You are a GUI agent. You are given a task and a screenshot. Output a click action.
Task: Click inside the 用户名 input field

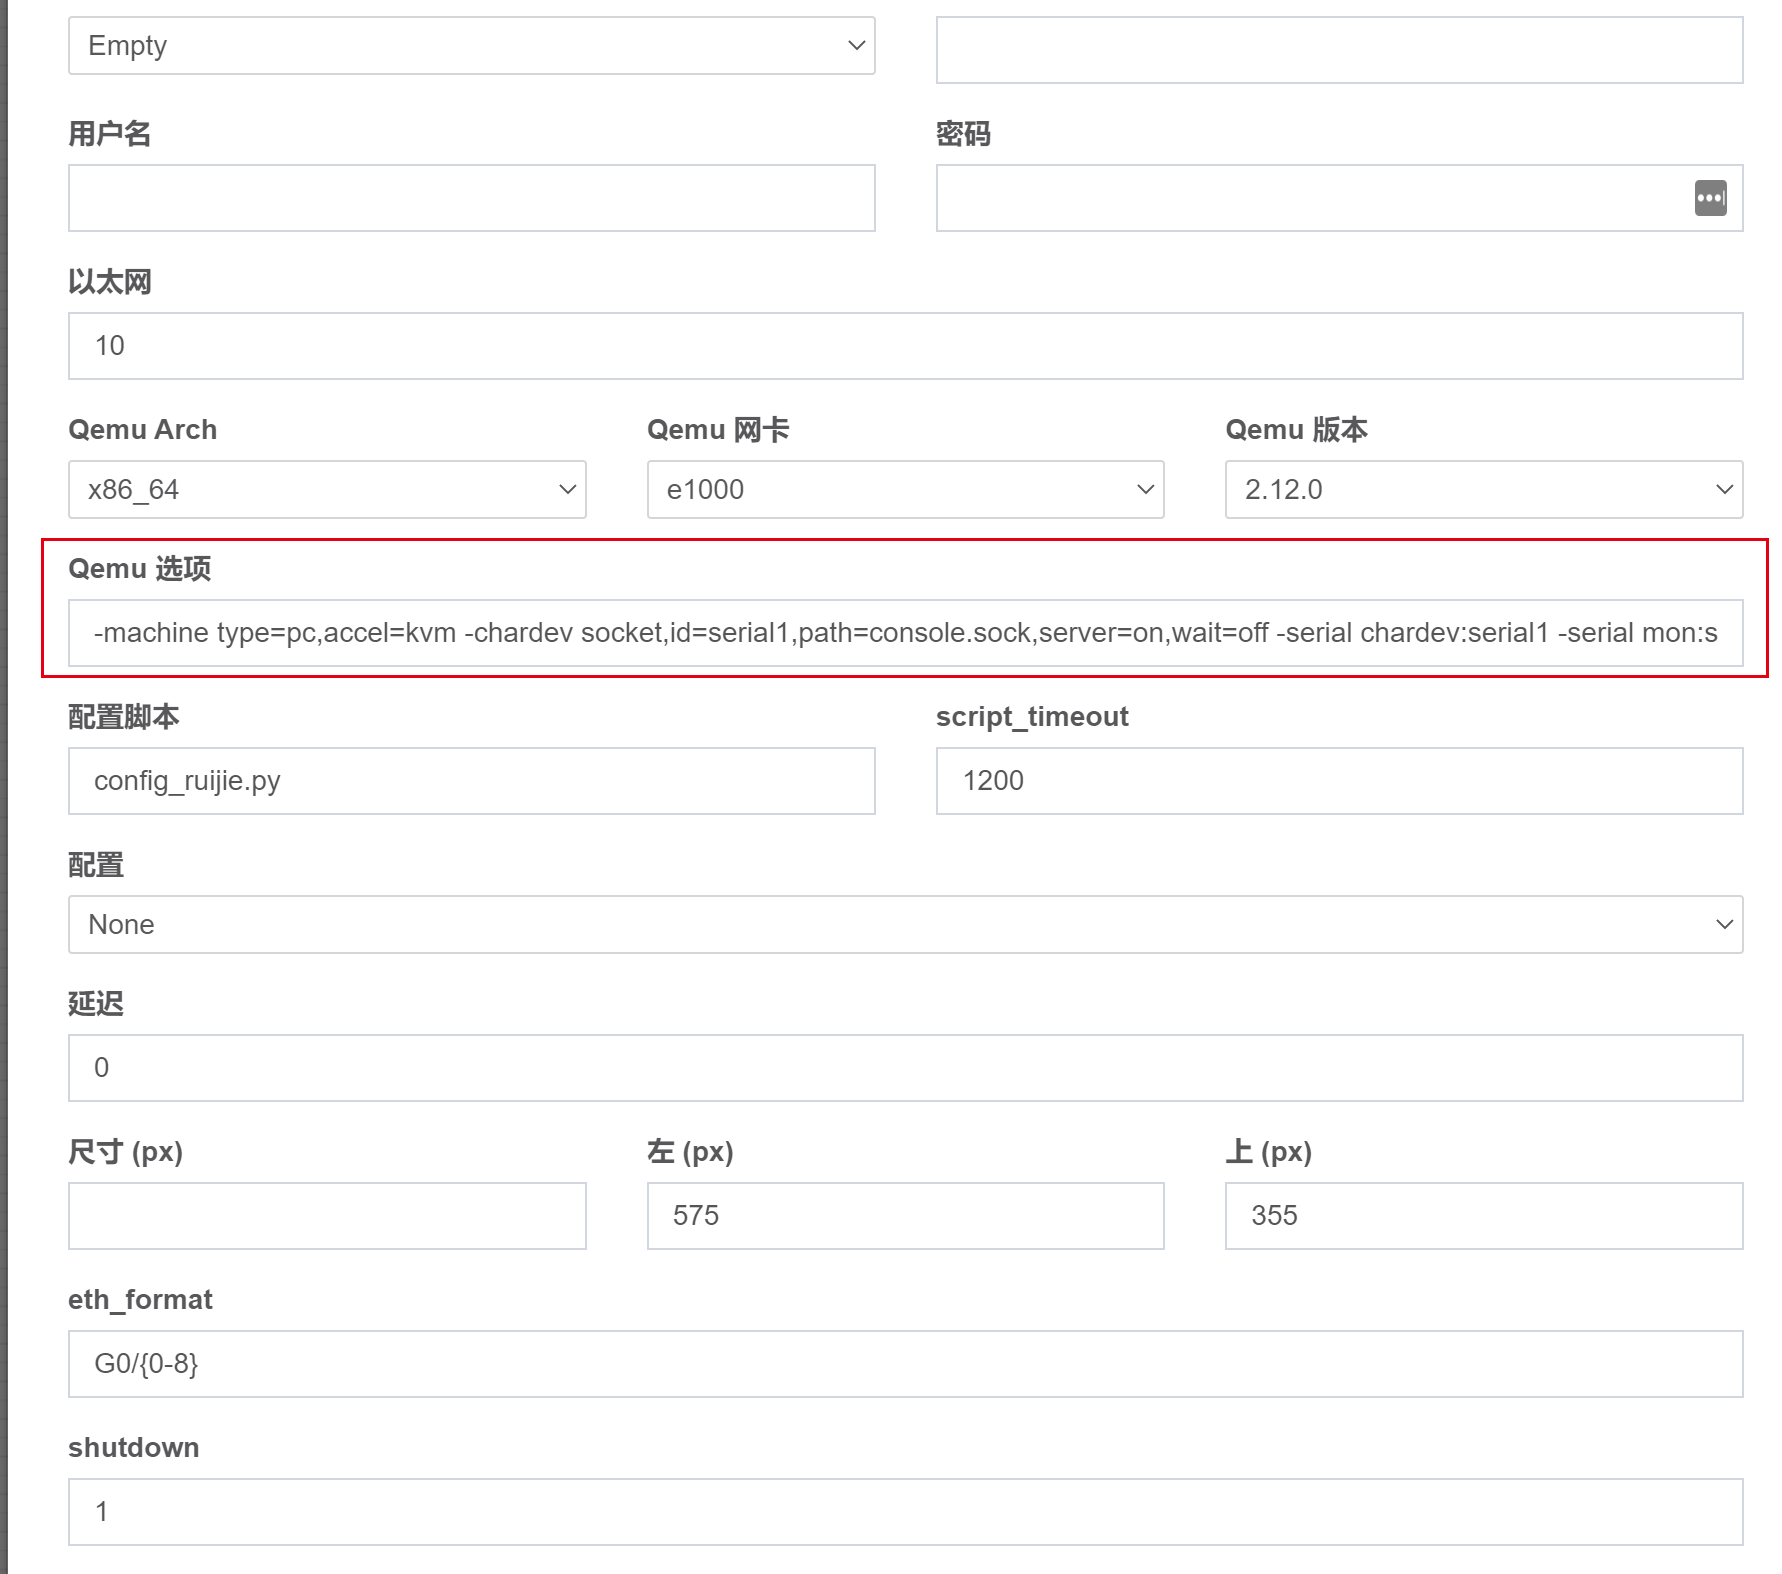(470, 198)
